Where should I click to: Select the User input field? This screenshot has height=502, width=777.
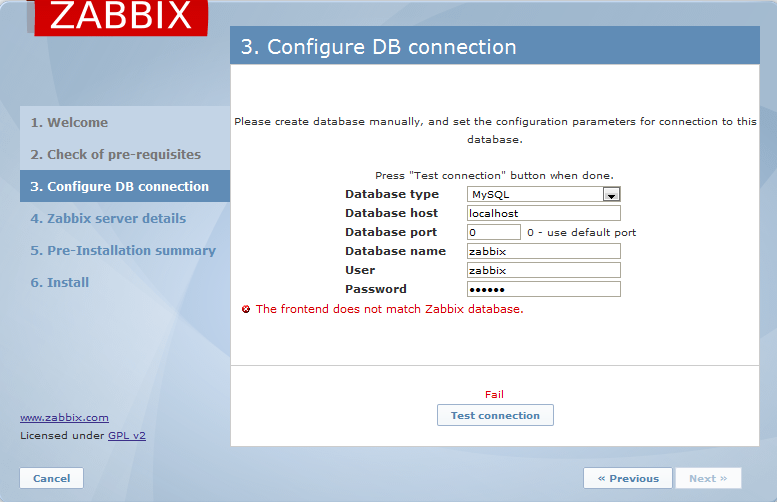(544, 270)
